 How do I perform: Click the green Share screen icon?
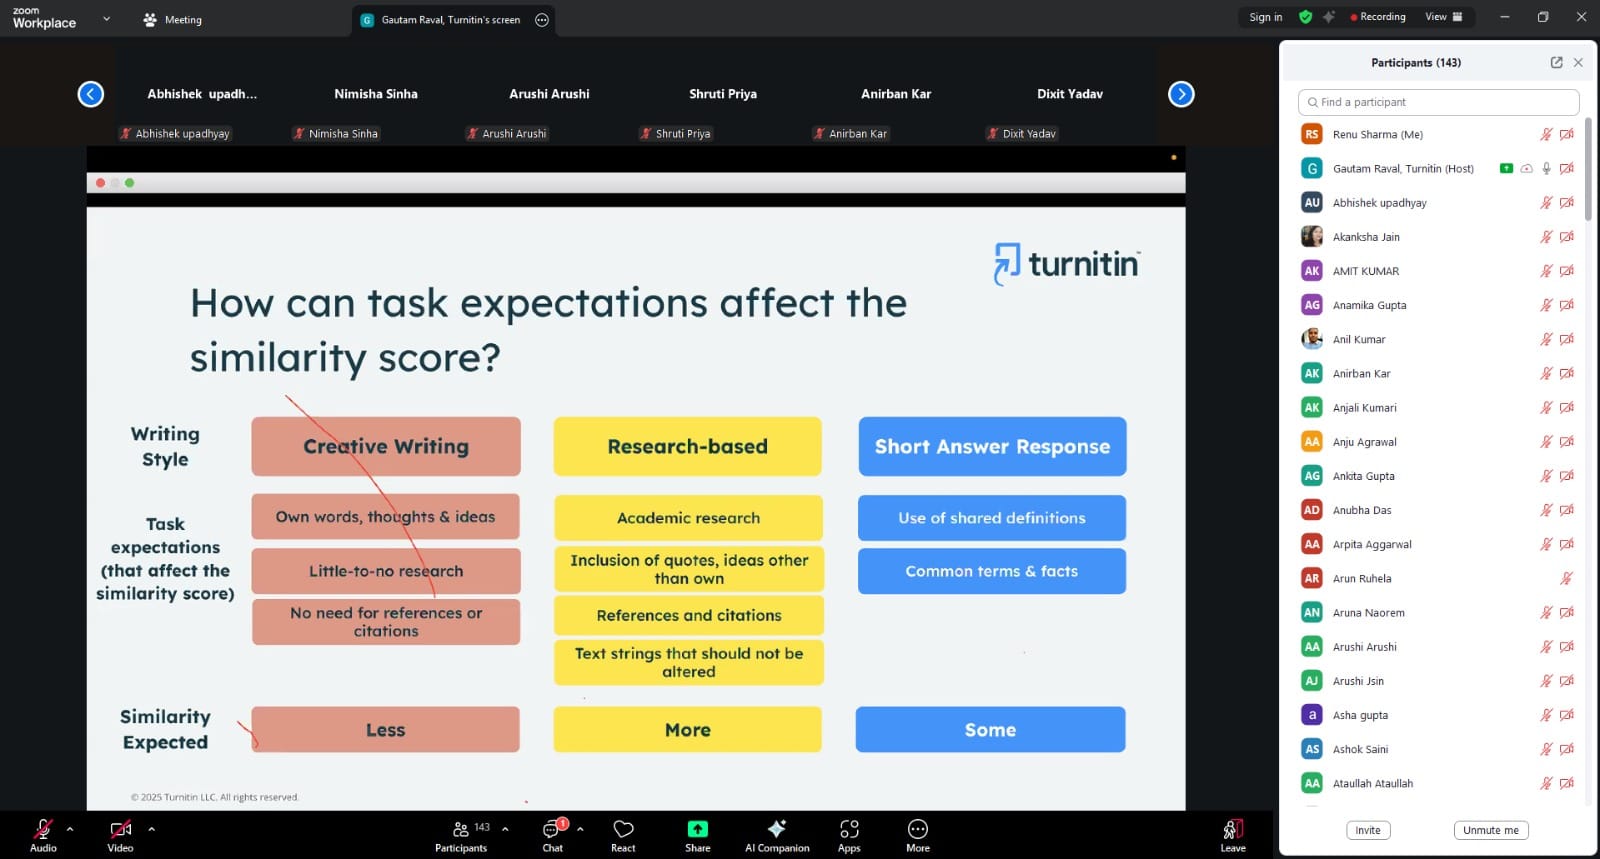click(697, 830)
